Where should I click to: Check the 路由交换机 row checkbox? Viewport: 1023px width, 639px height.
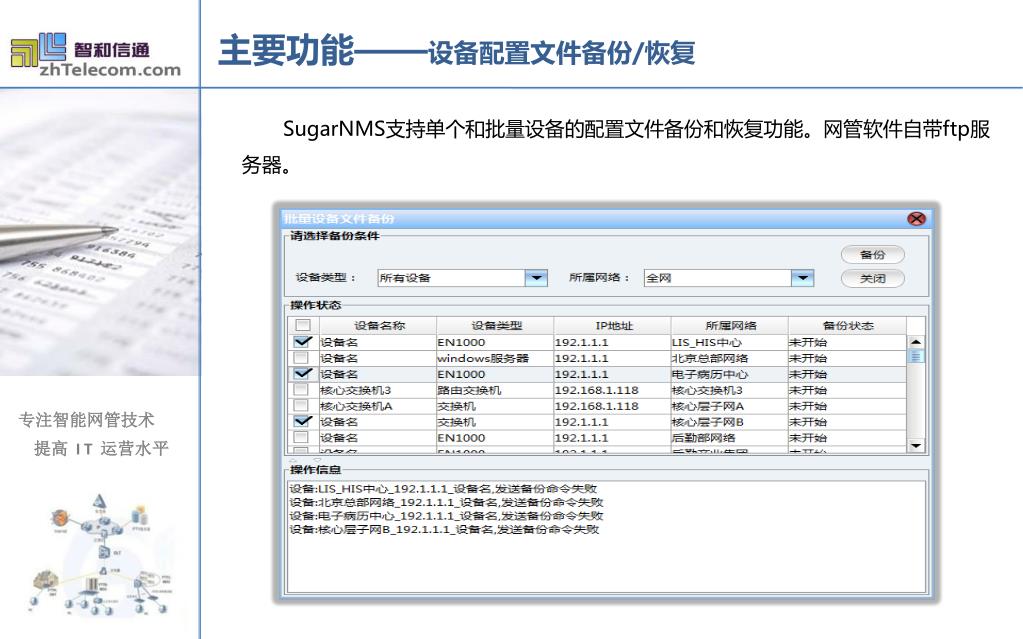coord(301,390)
